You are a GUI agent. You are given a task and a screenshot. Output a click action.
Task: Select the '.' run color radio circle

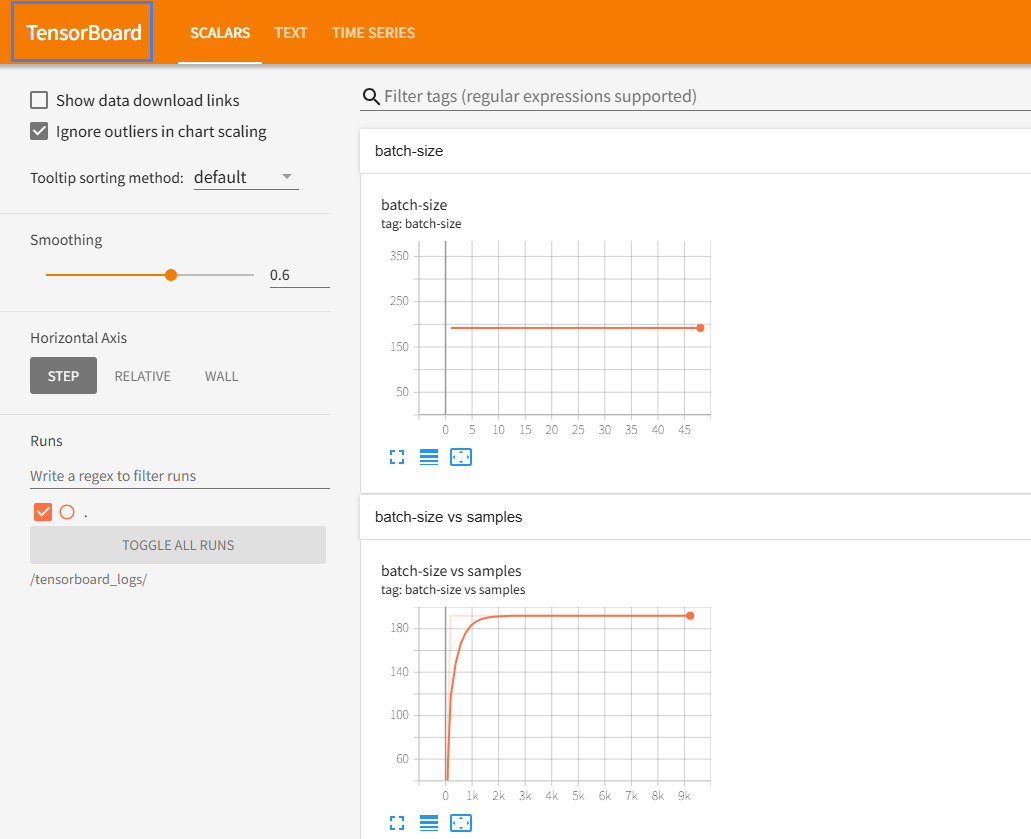(x=67, y=512)
